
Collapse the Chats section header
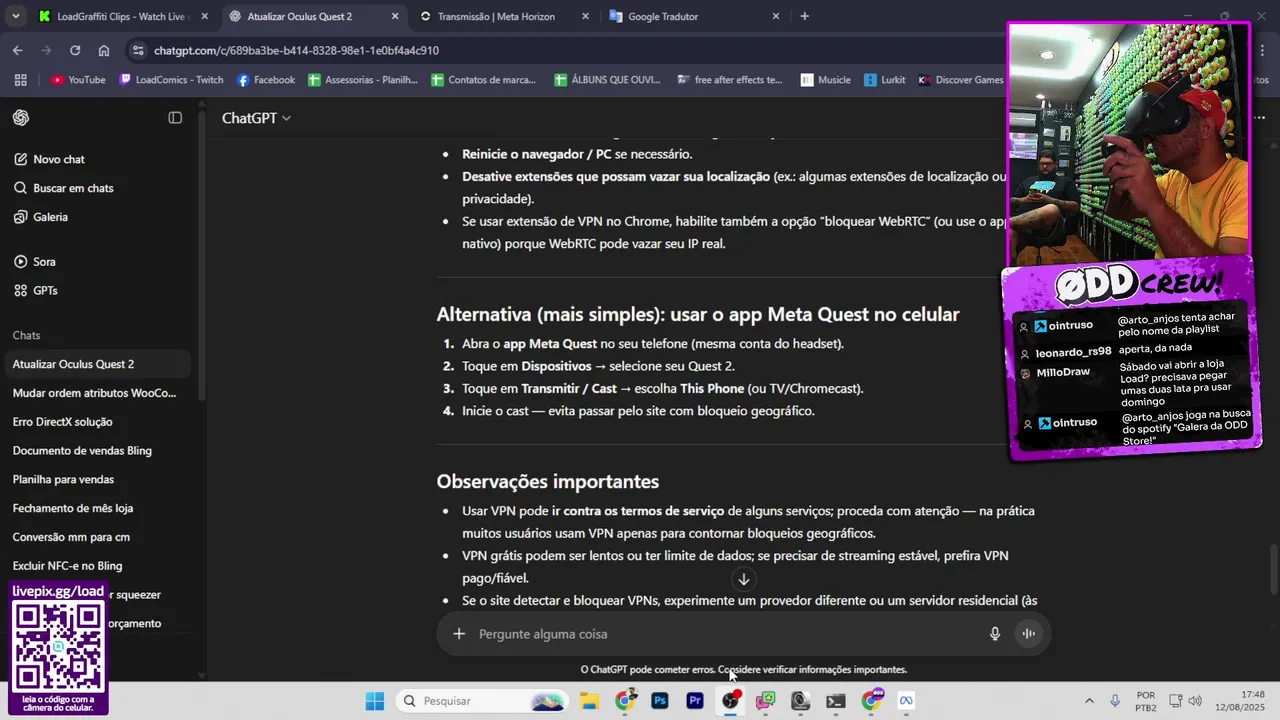tap(27, 335)
